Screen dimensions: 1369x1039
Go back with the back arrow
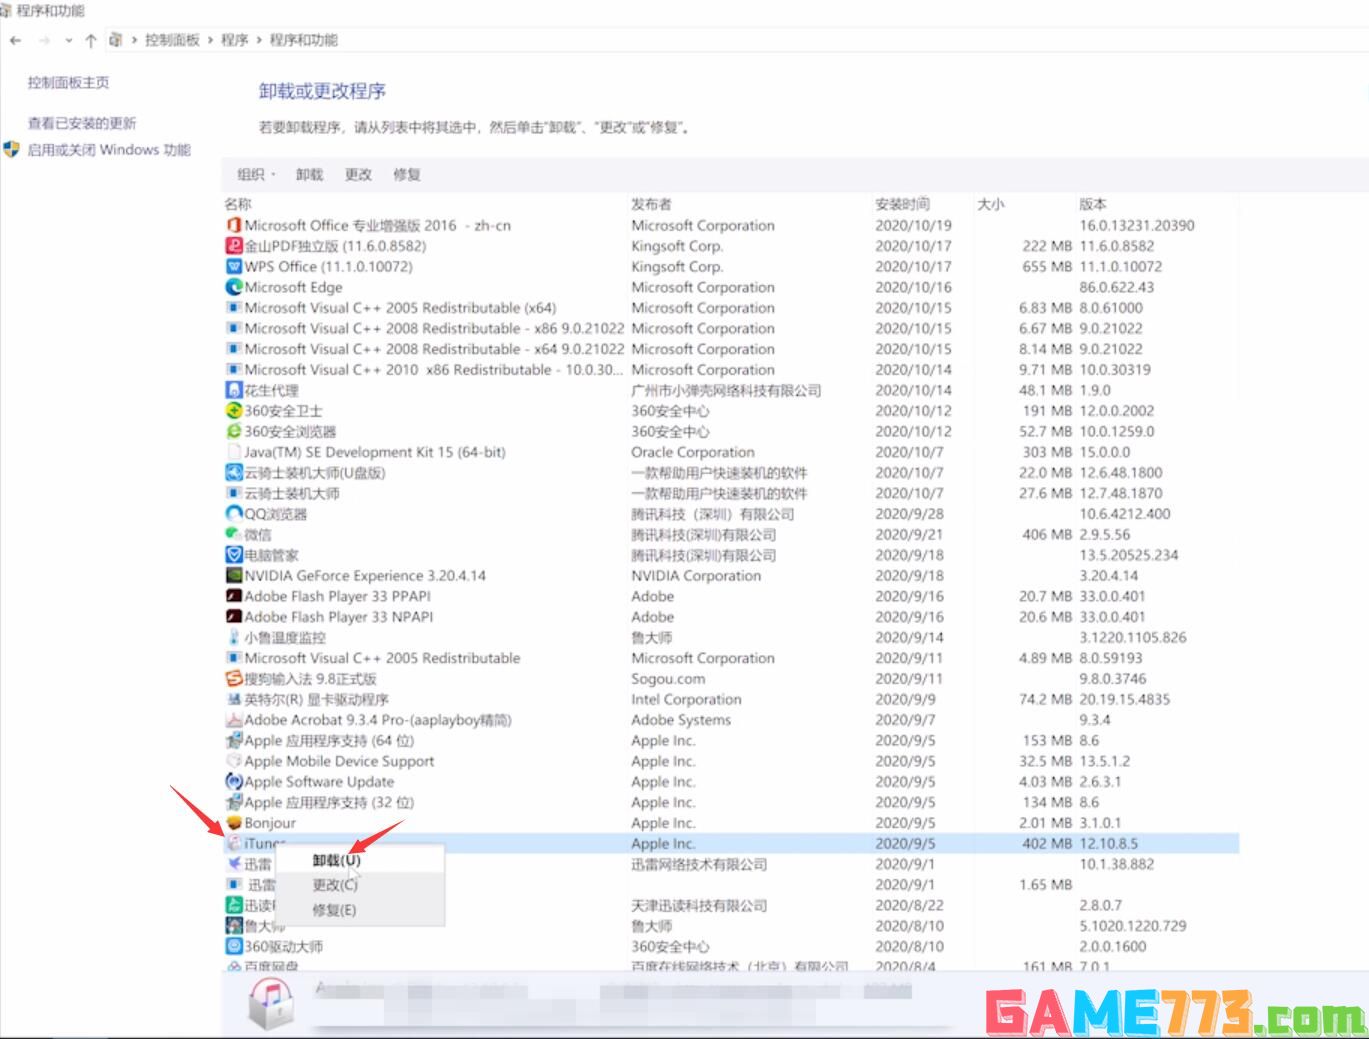16,40
